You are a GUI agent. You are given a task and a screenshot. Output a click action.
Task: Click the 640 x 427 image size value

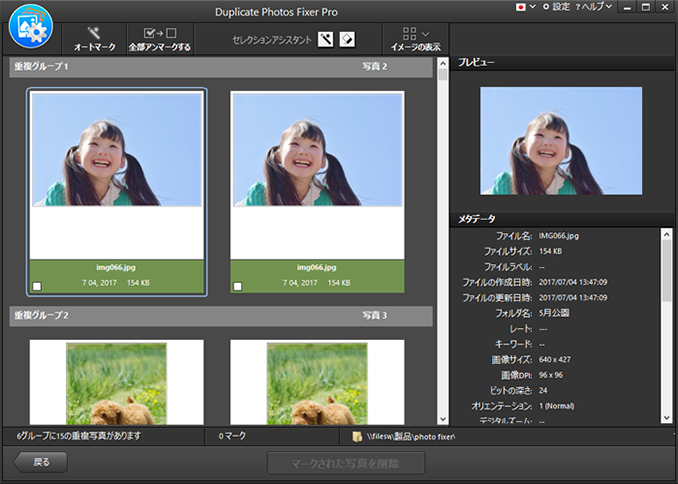click(x=554, y=359)
